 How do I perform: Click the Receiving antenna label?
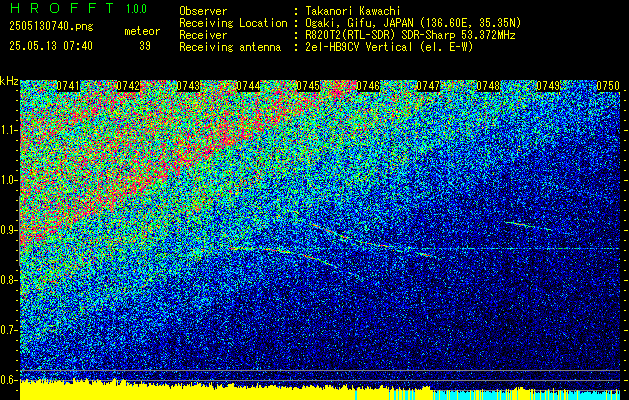230,47
